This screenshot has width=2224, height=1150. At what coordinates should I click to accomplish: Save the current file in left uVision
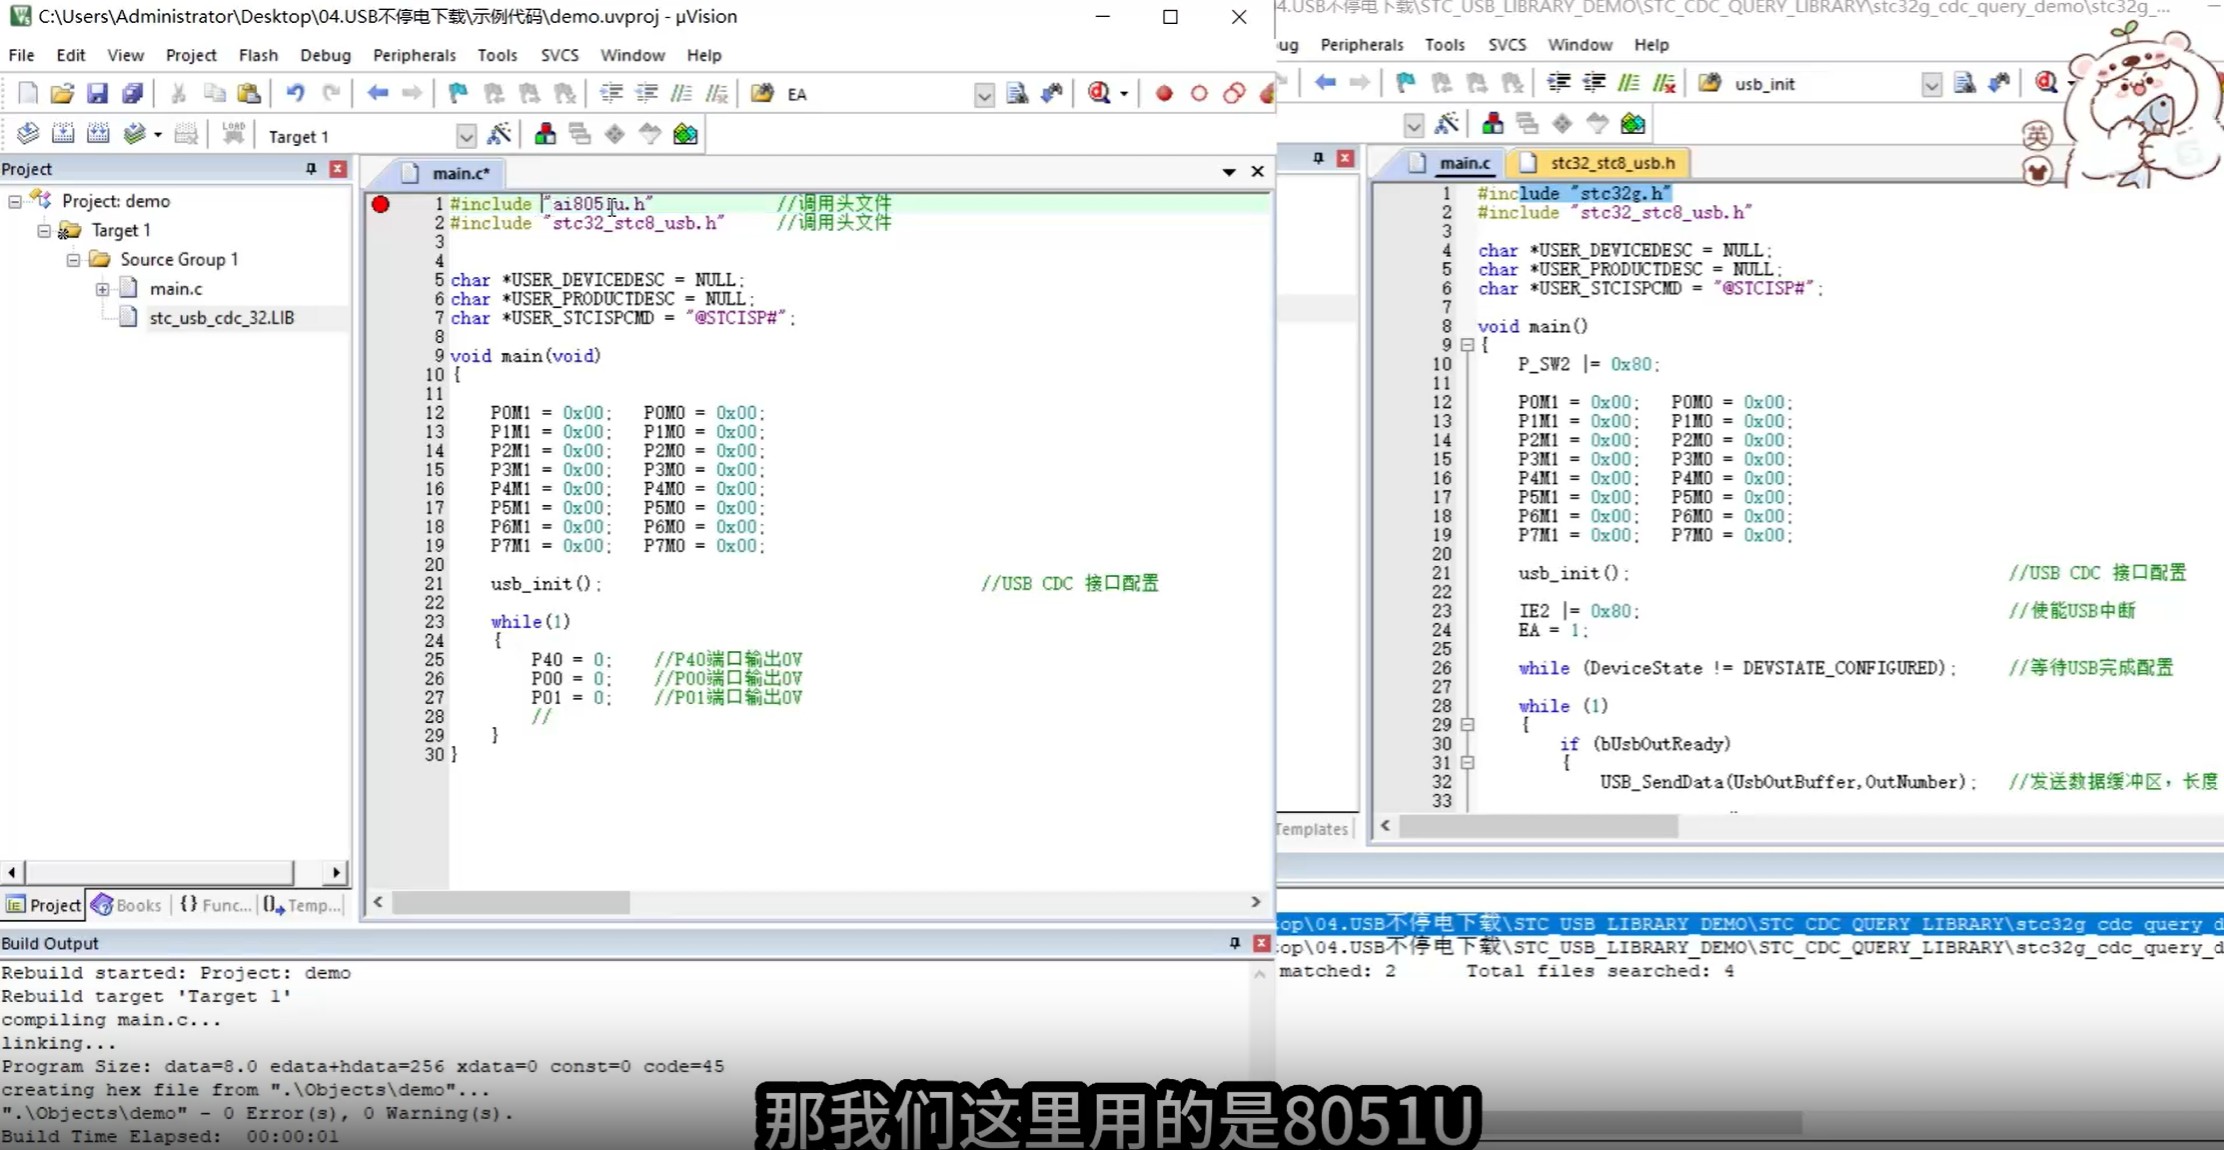tap(97, 93)
